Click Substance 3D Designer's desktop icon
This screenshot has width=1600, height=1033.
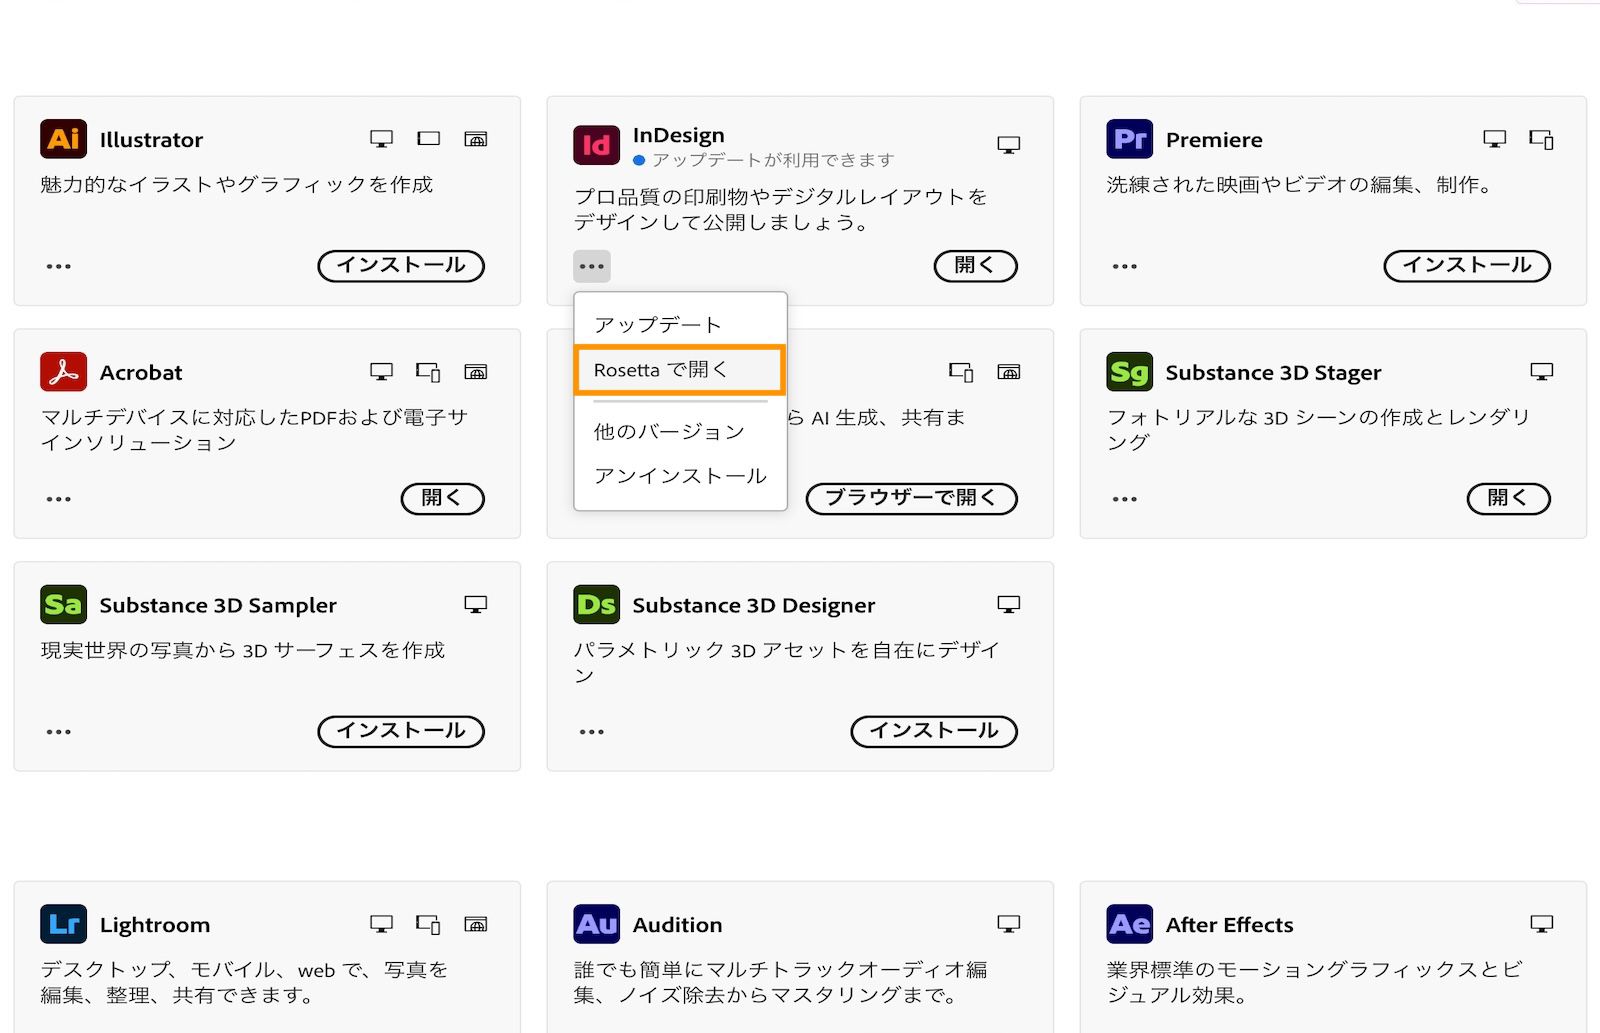[1008, 604]
